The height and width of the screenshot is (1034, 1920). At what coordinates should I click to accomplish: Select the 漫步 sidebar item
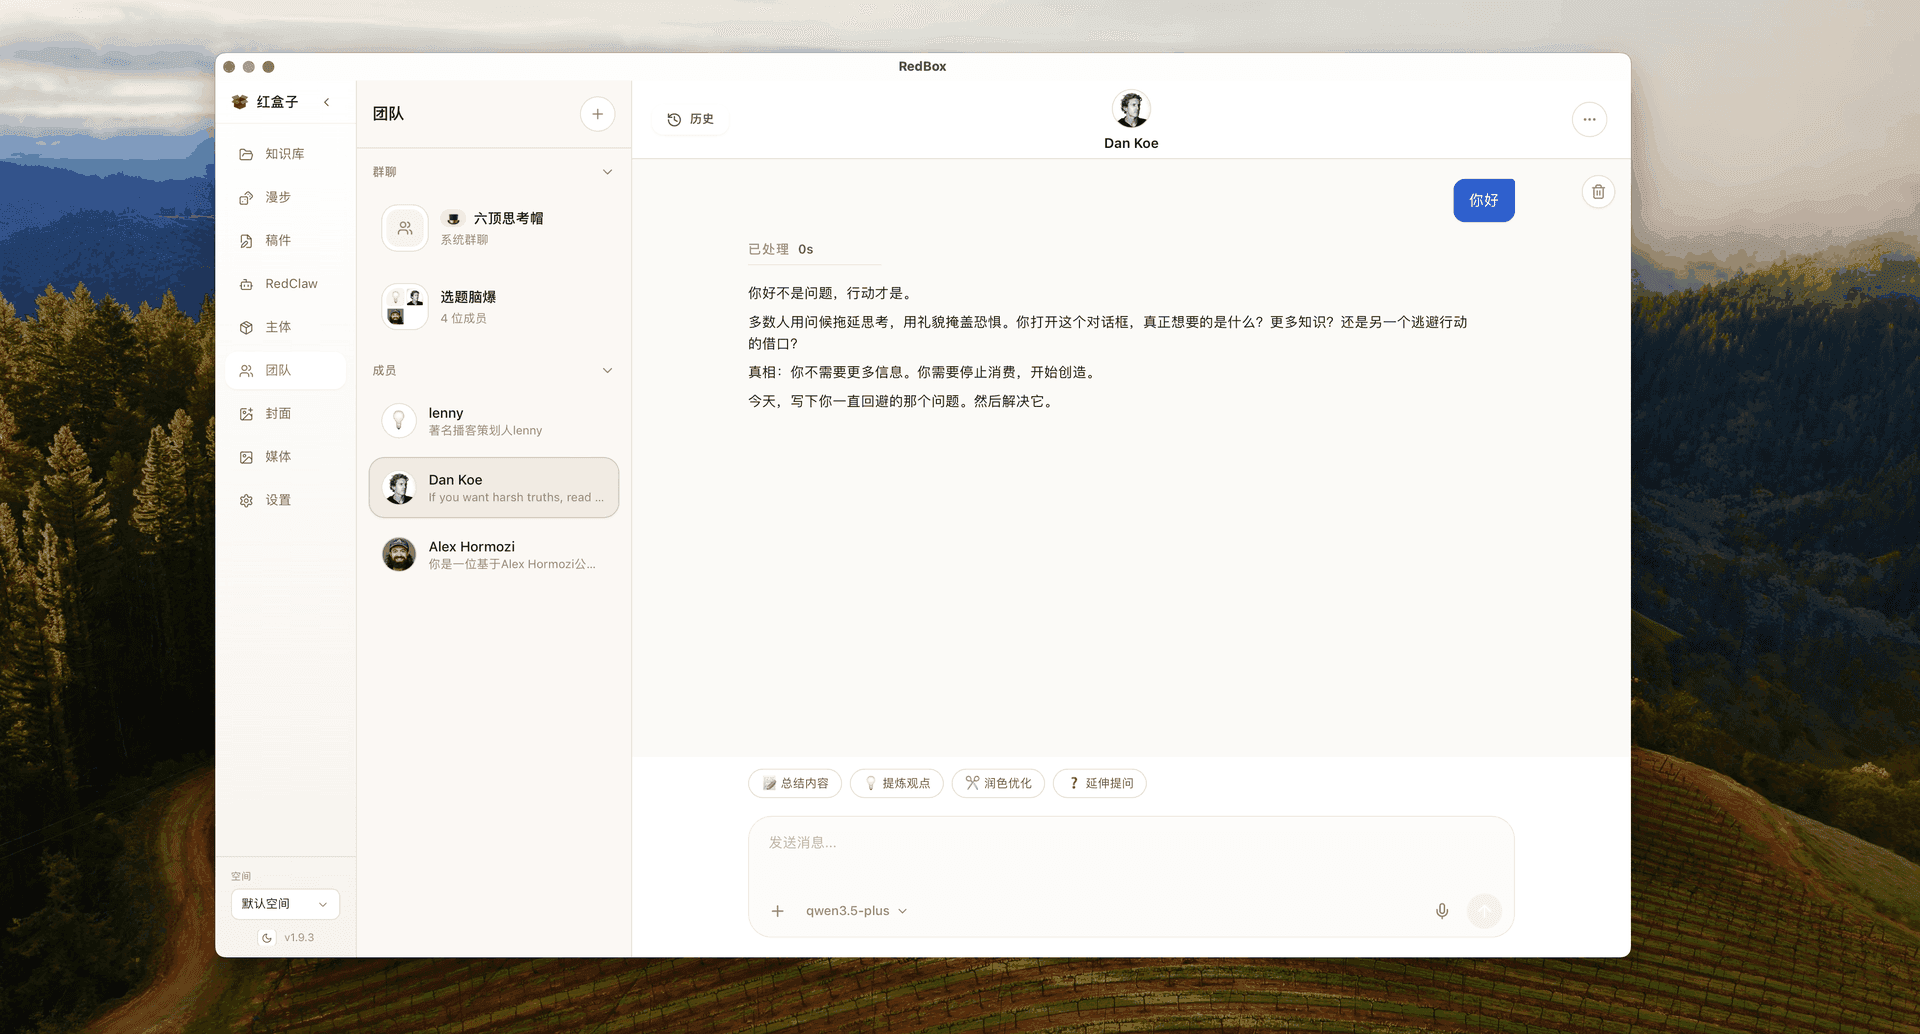point(284,197)
